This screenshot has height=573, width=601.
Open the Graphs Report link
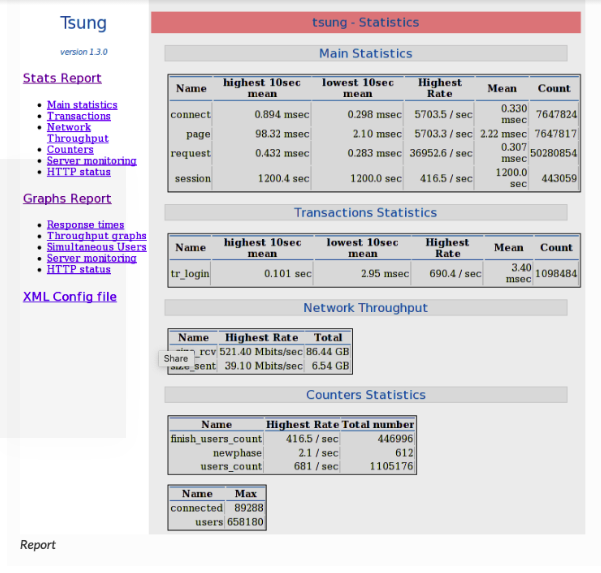67,199
